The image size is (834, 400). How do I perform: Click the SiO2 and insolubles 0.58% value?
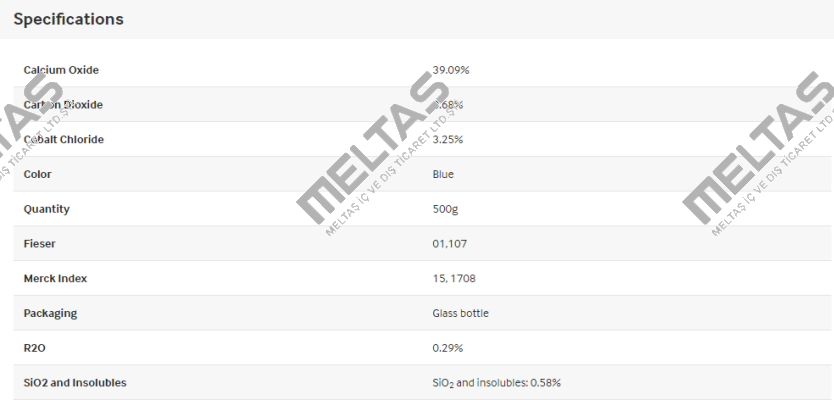(x=497, y=383)
